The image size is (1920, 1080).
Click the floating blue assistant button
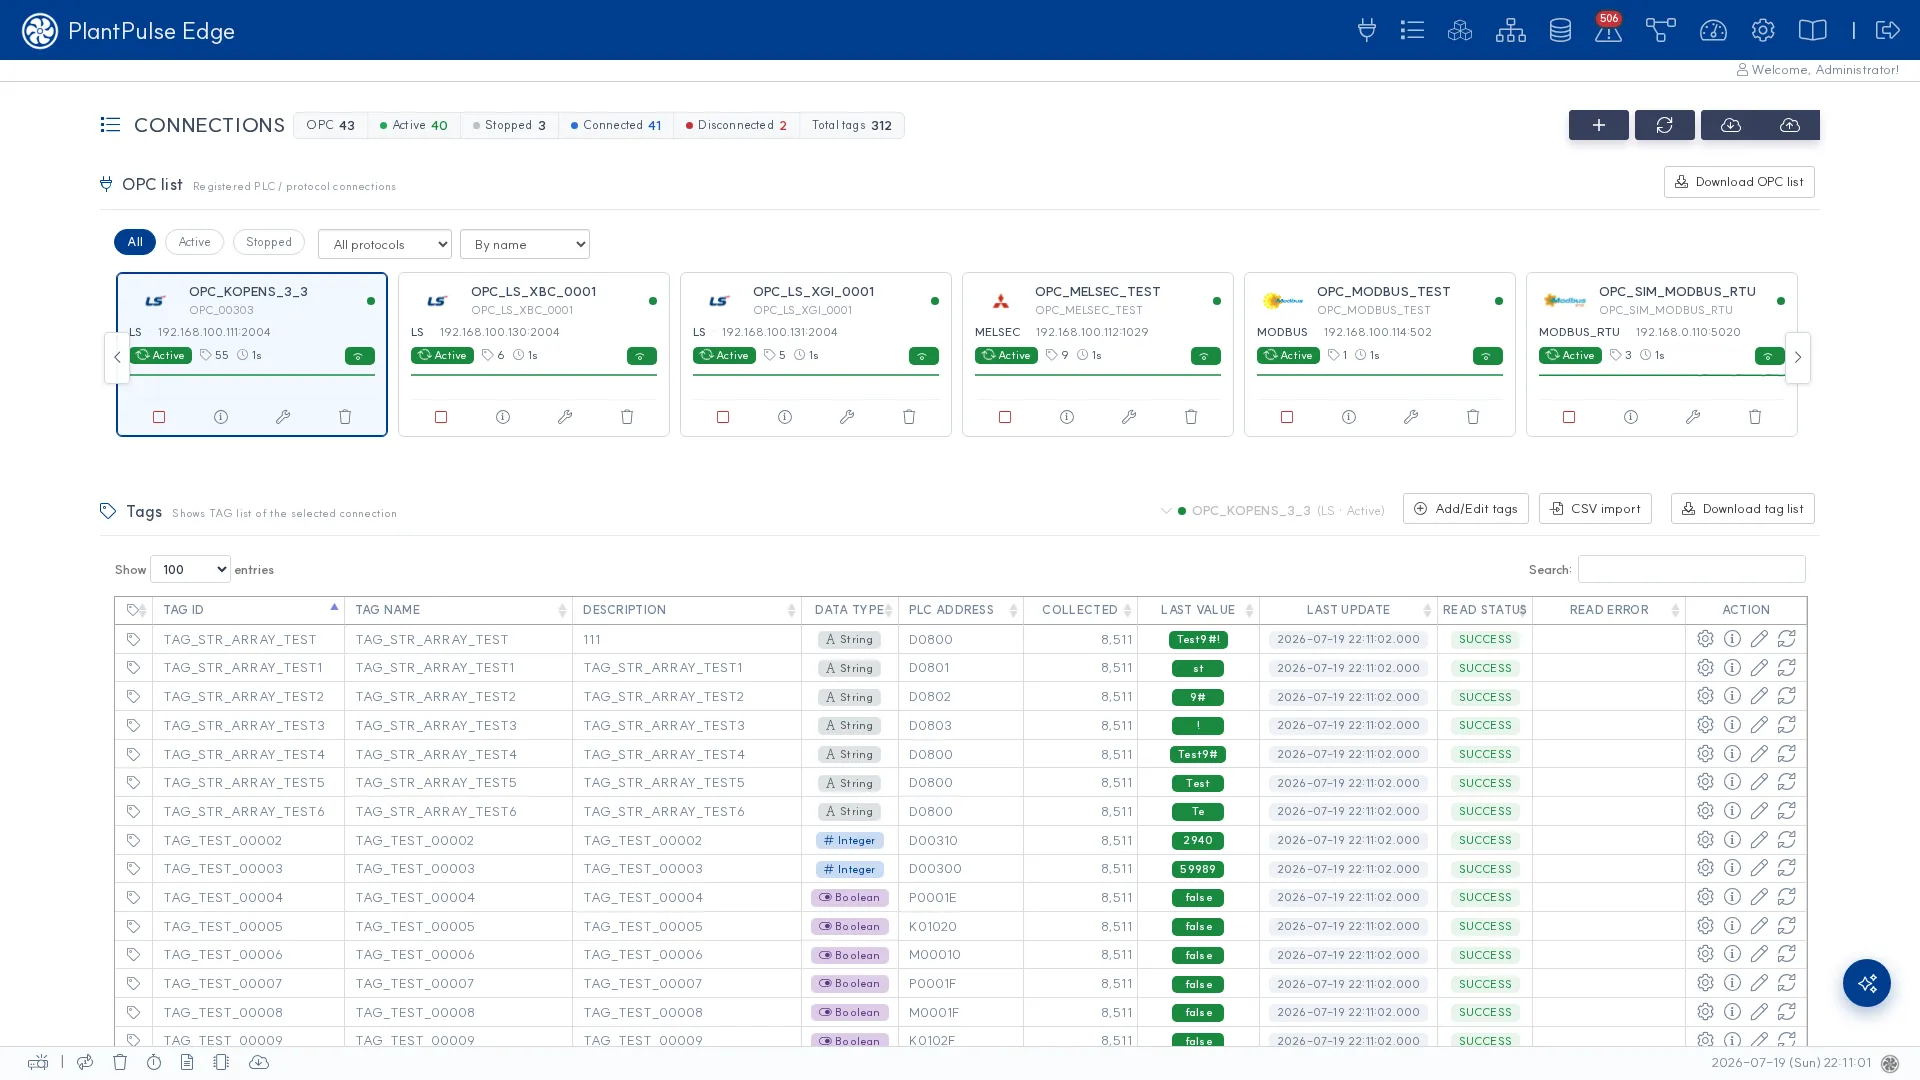[1866, 983]
